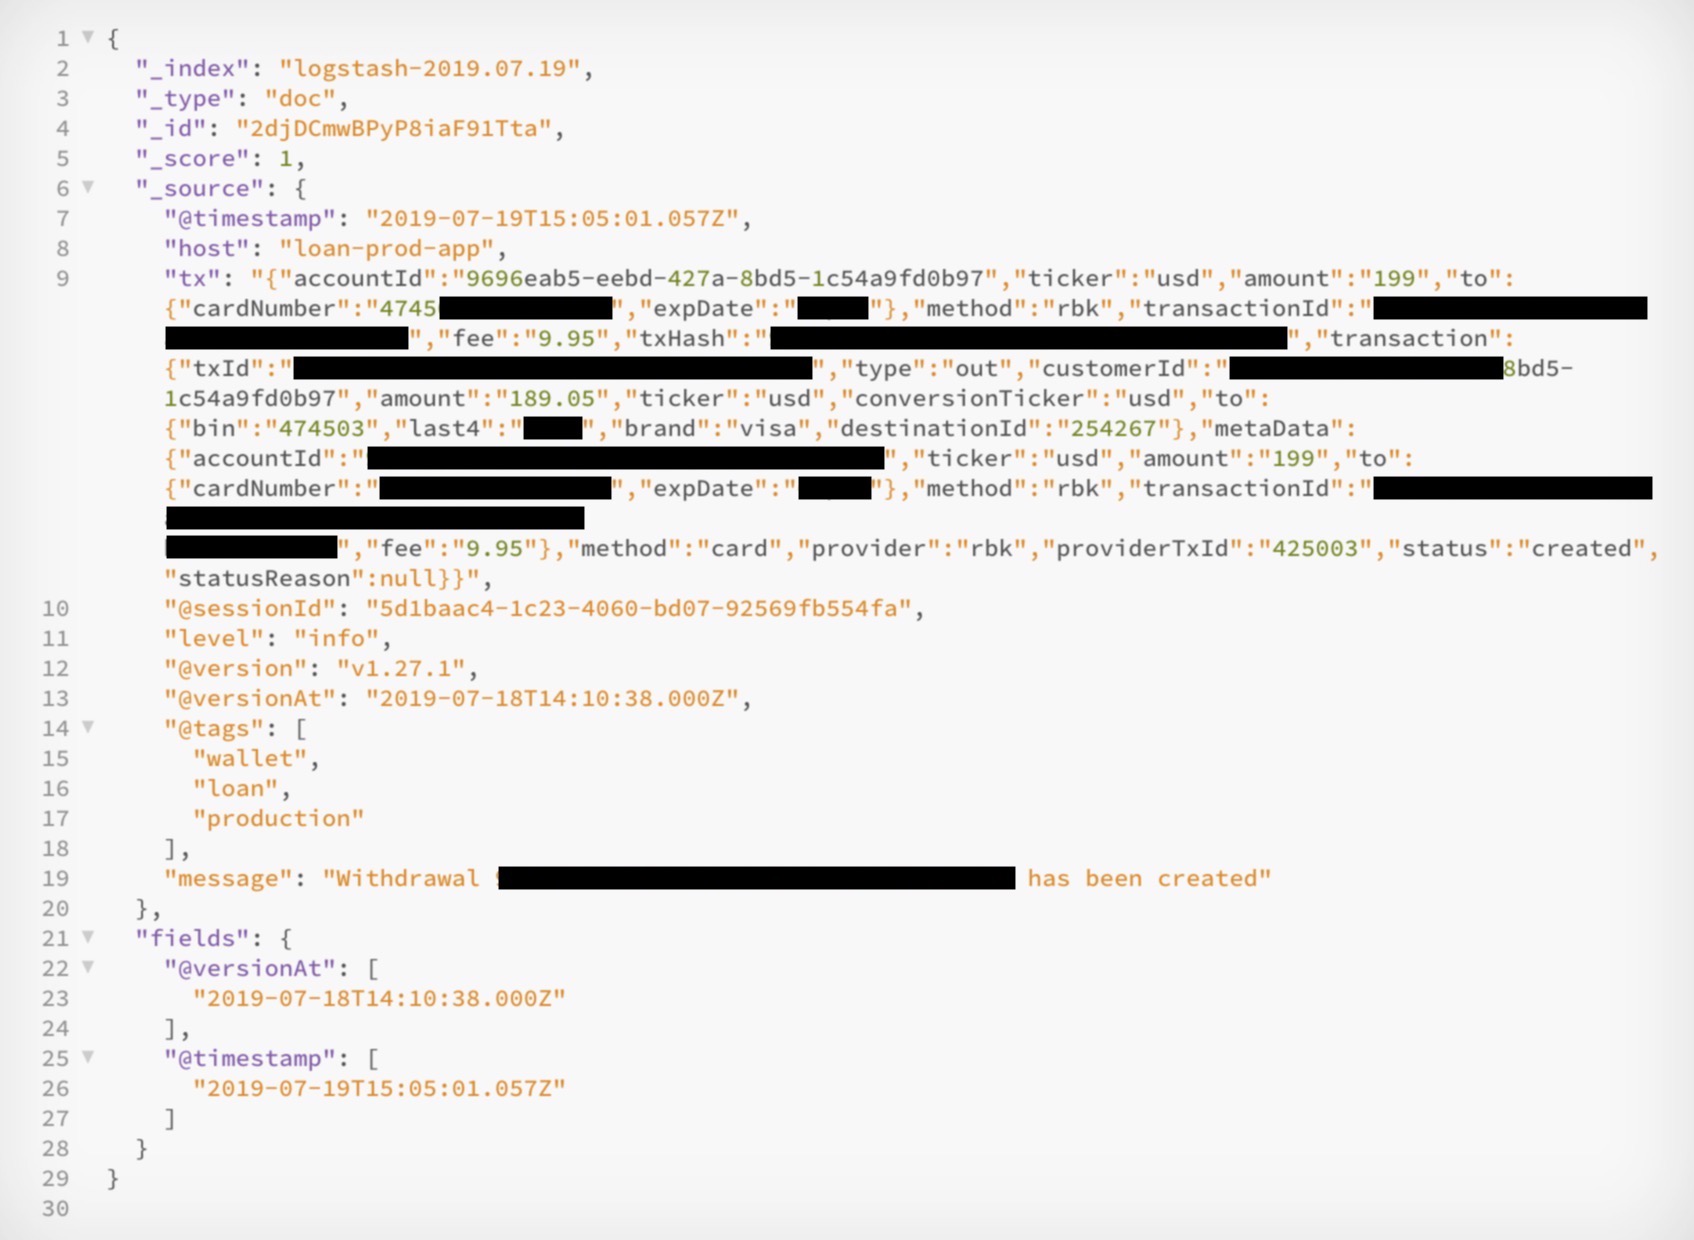Collapse the "_source" object fold arrow
Image resolution: width=1694 pixels, height=1240 pixels.
point(88,187)
